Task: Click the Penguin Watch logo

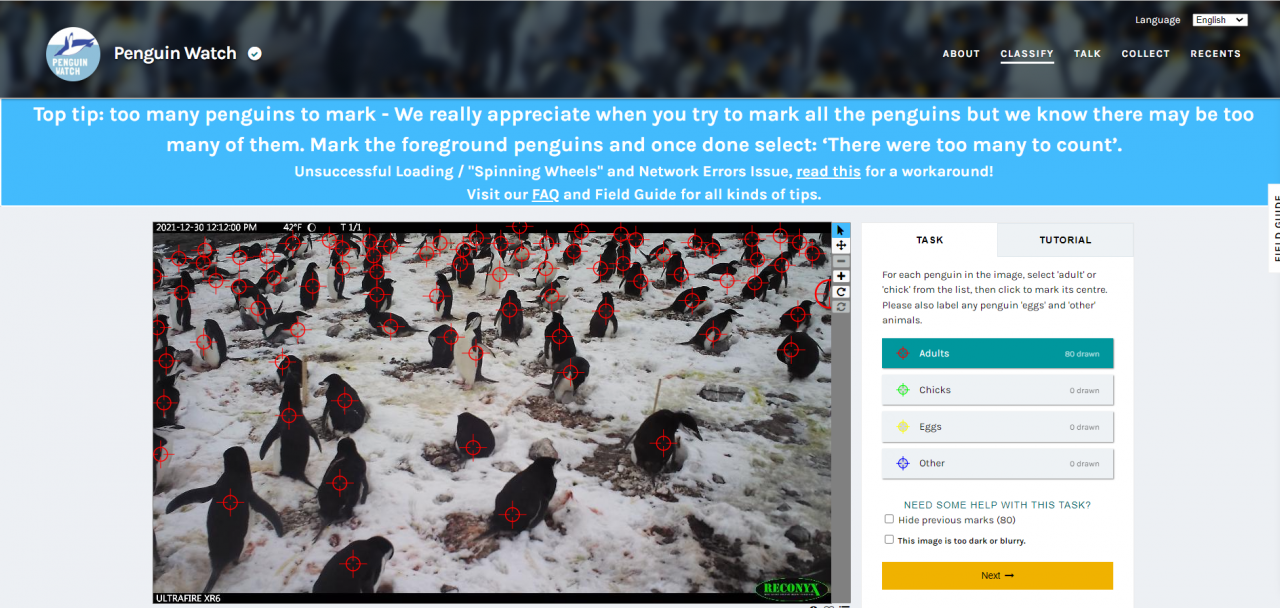Action: click(x=73, y=54)
